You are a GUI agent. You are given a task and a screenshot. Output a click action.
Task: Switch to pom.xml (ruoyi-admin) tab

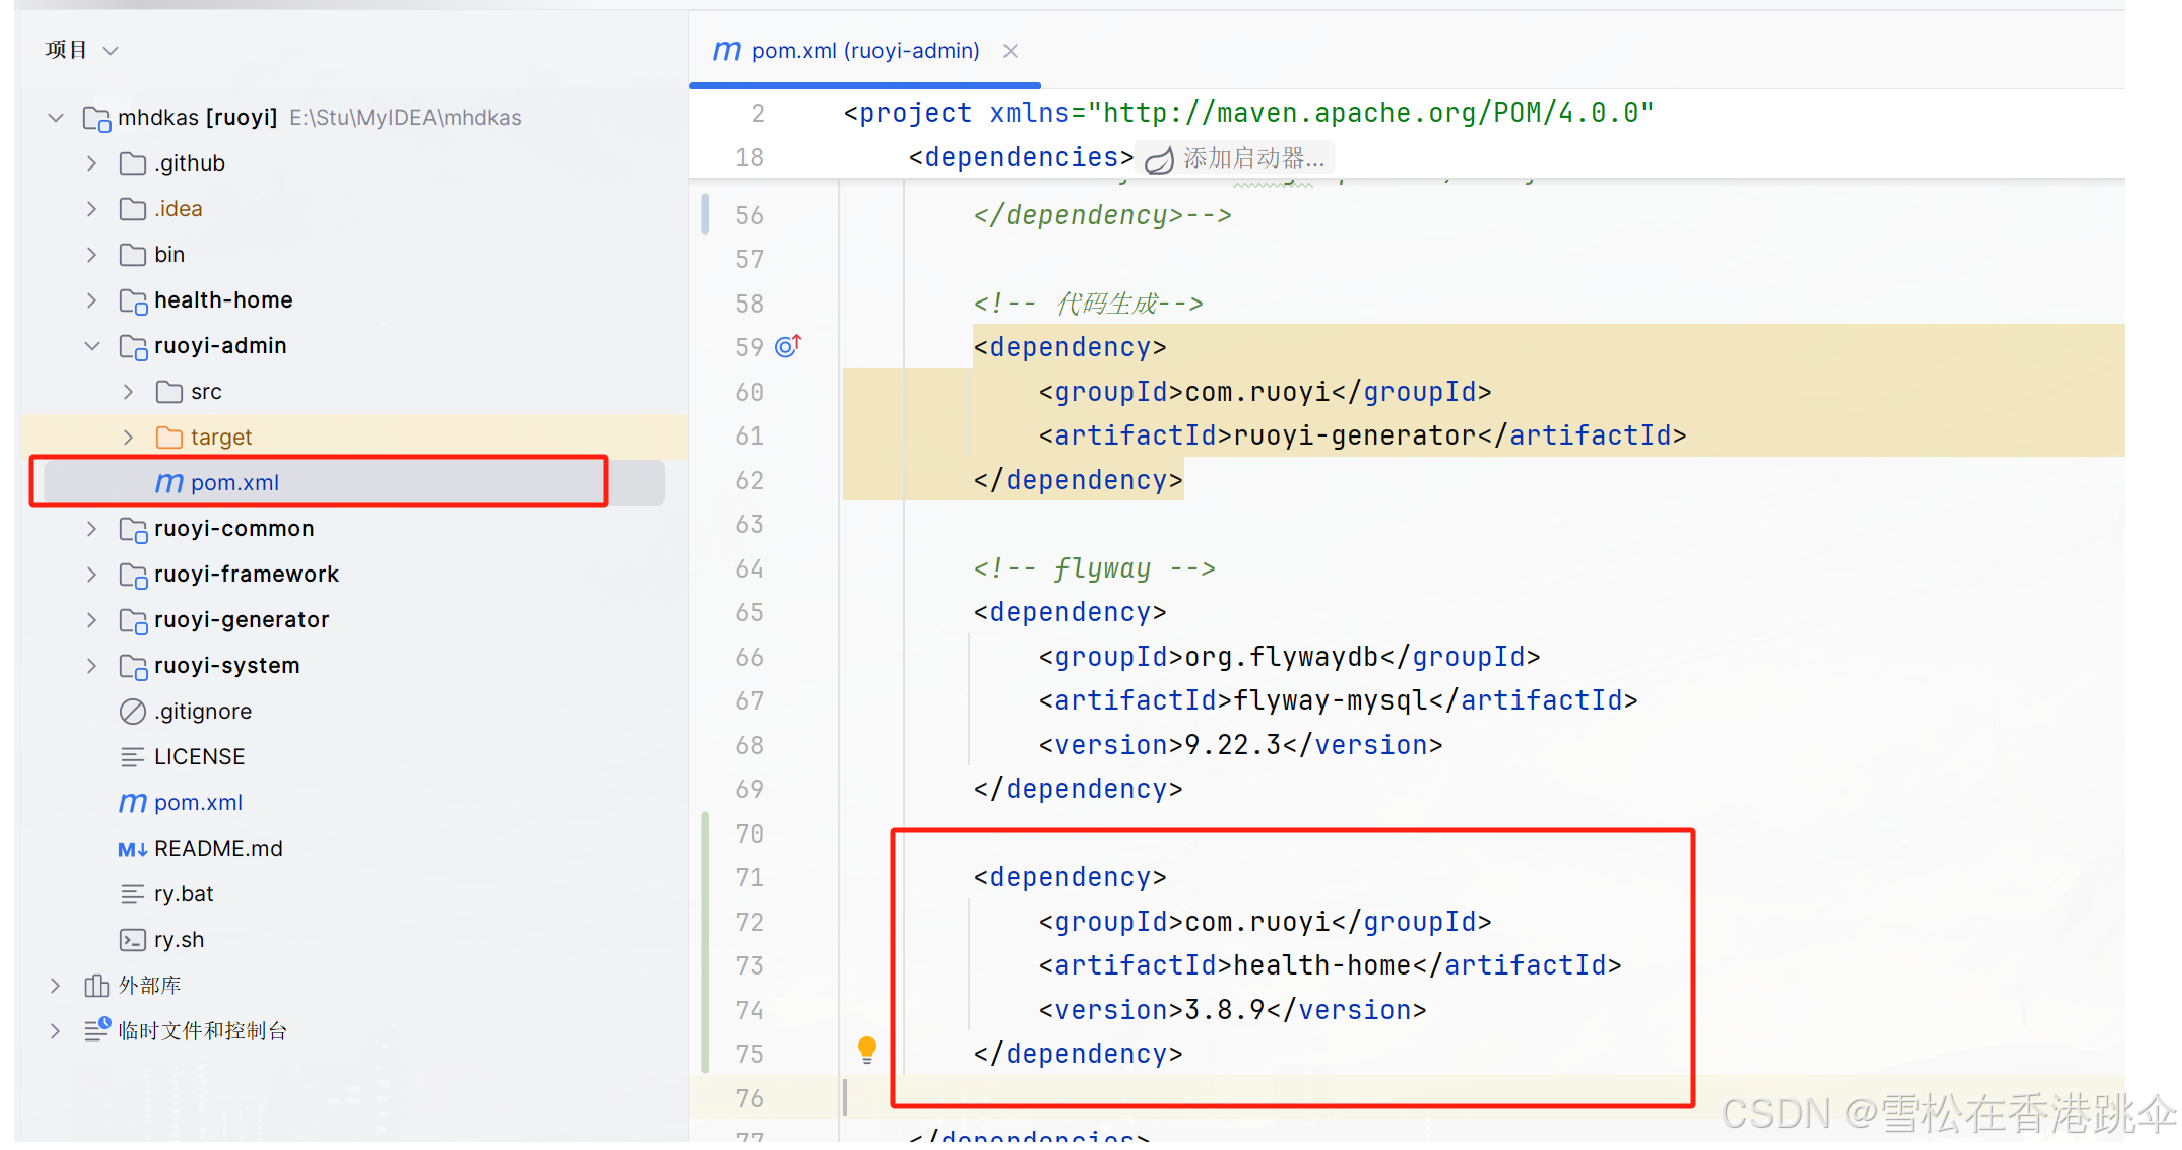tap(864, 51)
